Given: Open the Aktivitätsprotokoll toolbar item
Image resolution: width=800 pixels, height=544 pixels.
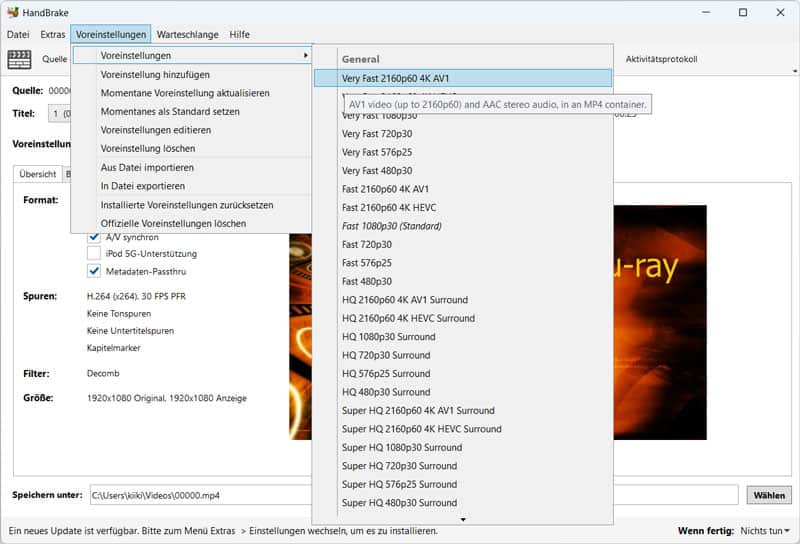Looking at the screenshot, I should (x=661, y=59).
